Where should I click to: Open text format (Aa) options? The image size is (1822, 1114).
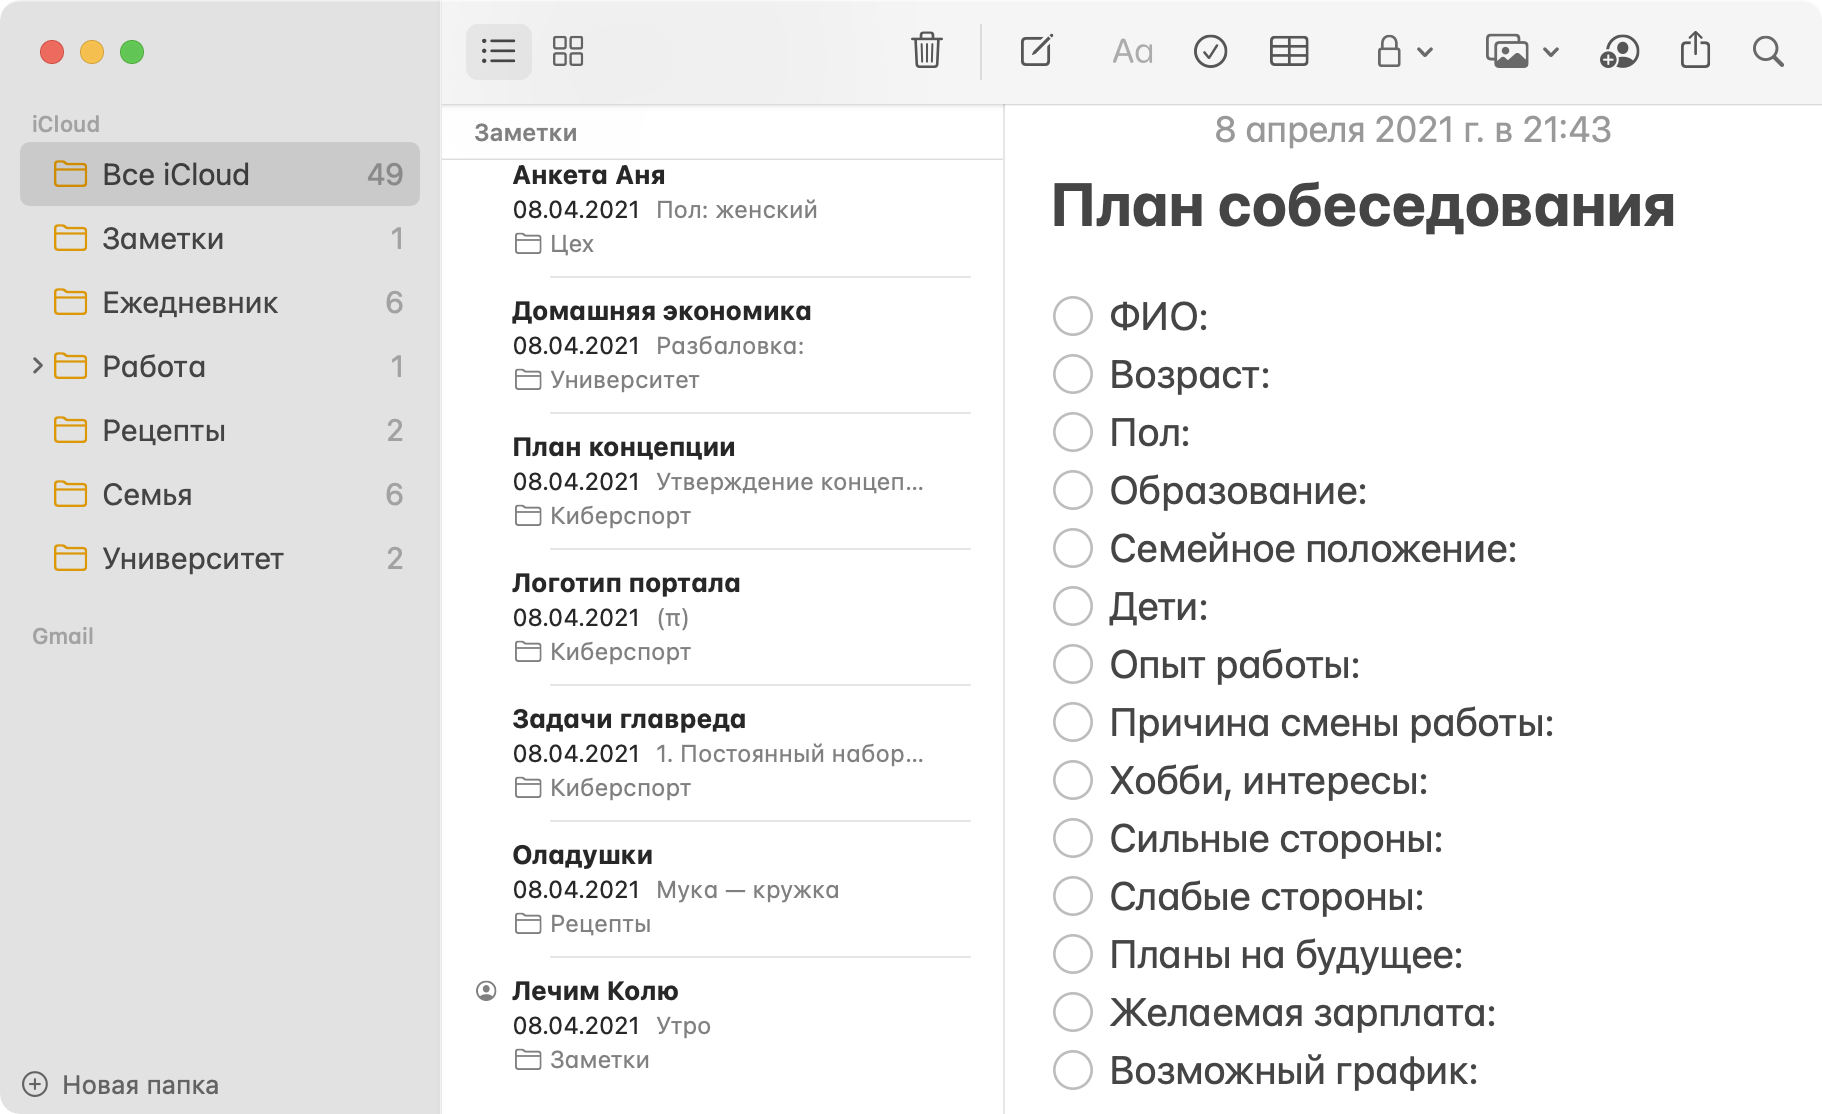click(x=1132, y=51)
